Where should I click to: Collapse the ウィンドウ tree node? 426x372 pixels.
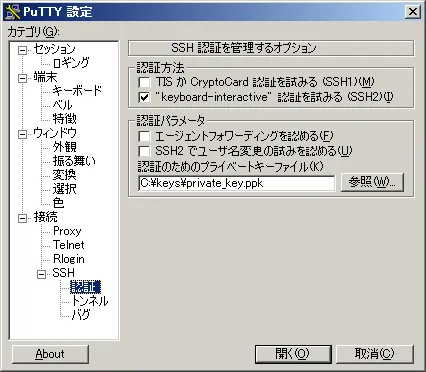click(22, 134)
